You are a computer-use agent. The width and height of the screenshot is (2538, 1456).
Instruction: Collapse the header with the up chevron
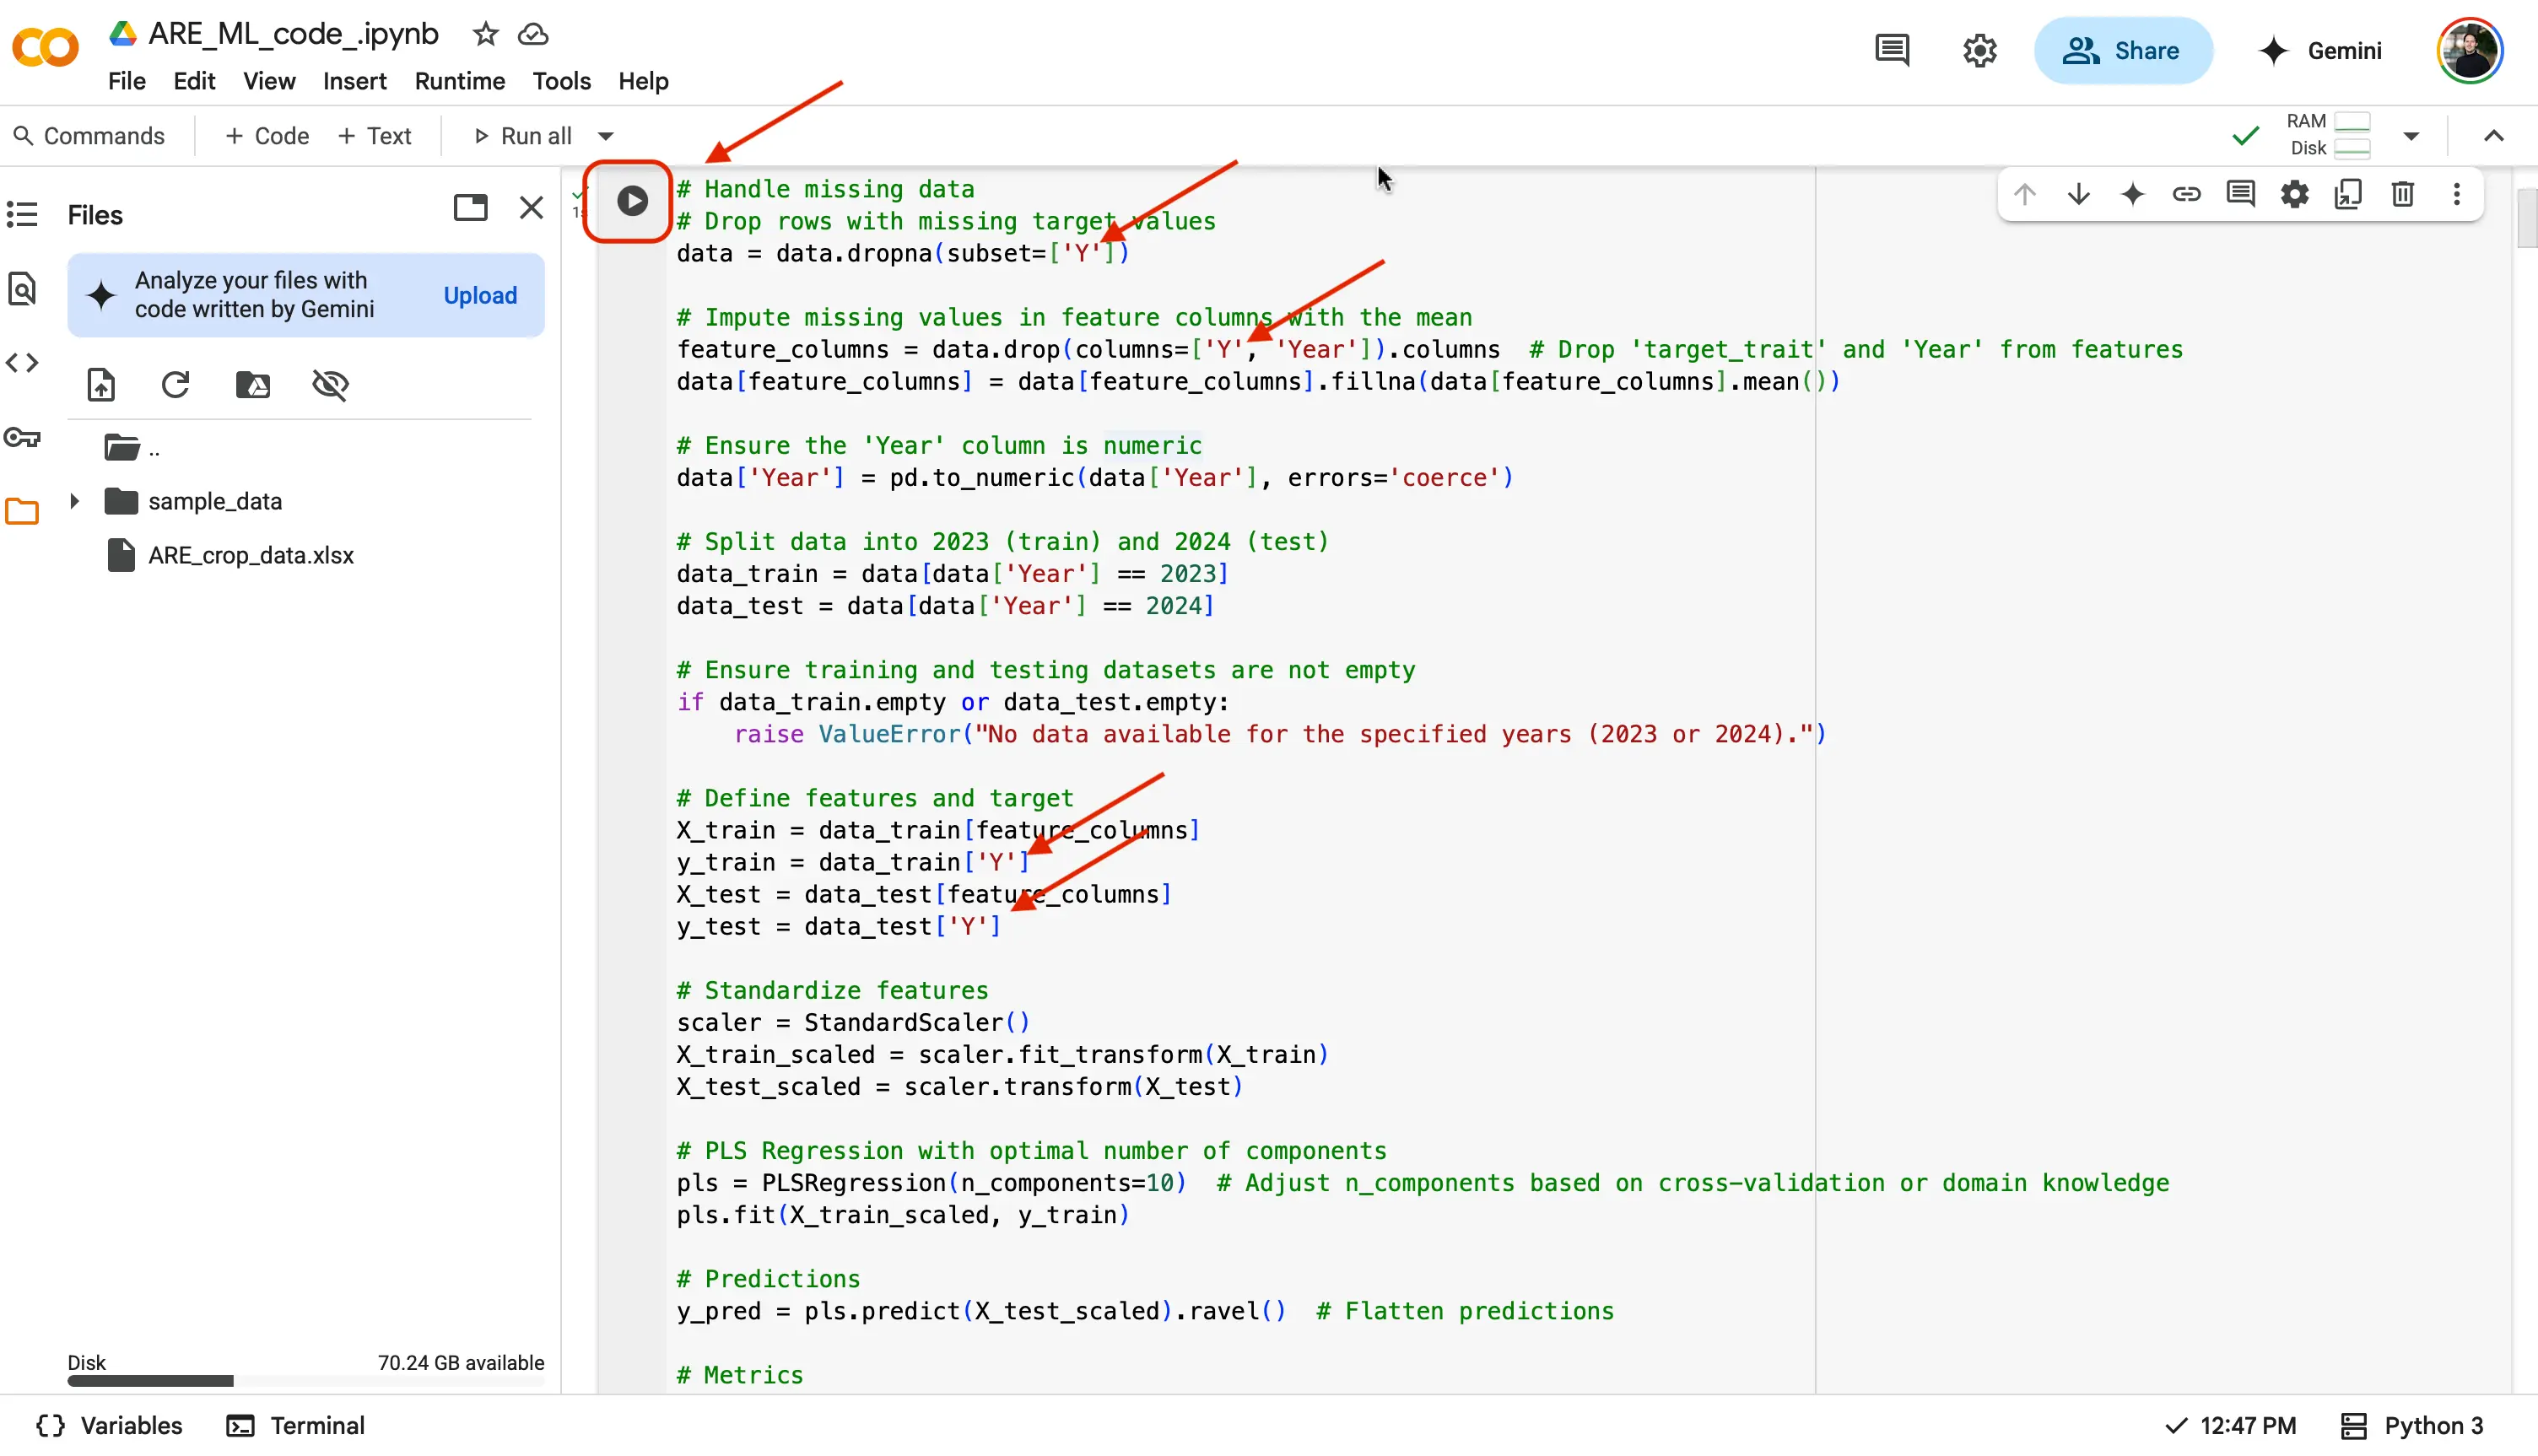(2493, 136)
